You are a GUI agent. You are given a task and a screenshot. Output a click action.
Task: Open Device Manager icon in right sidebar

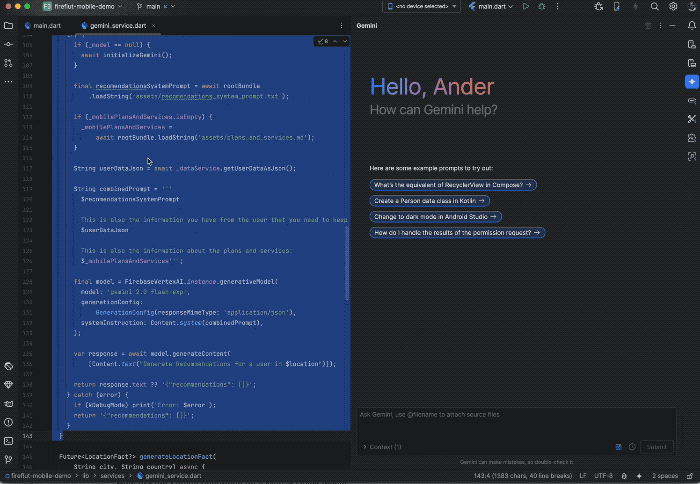692,45
